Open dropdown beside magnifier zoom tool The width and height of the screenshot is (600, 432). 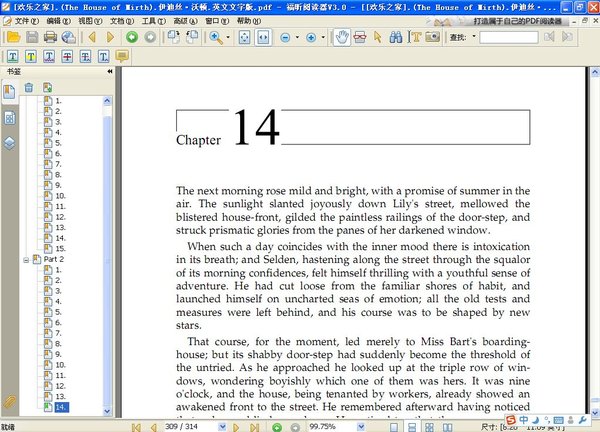[x=228, y=37]
